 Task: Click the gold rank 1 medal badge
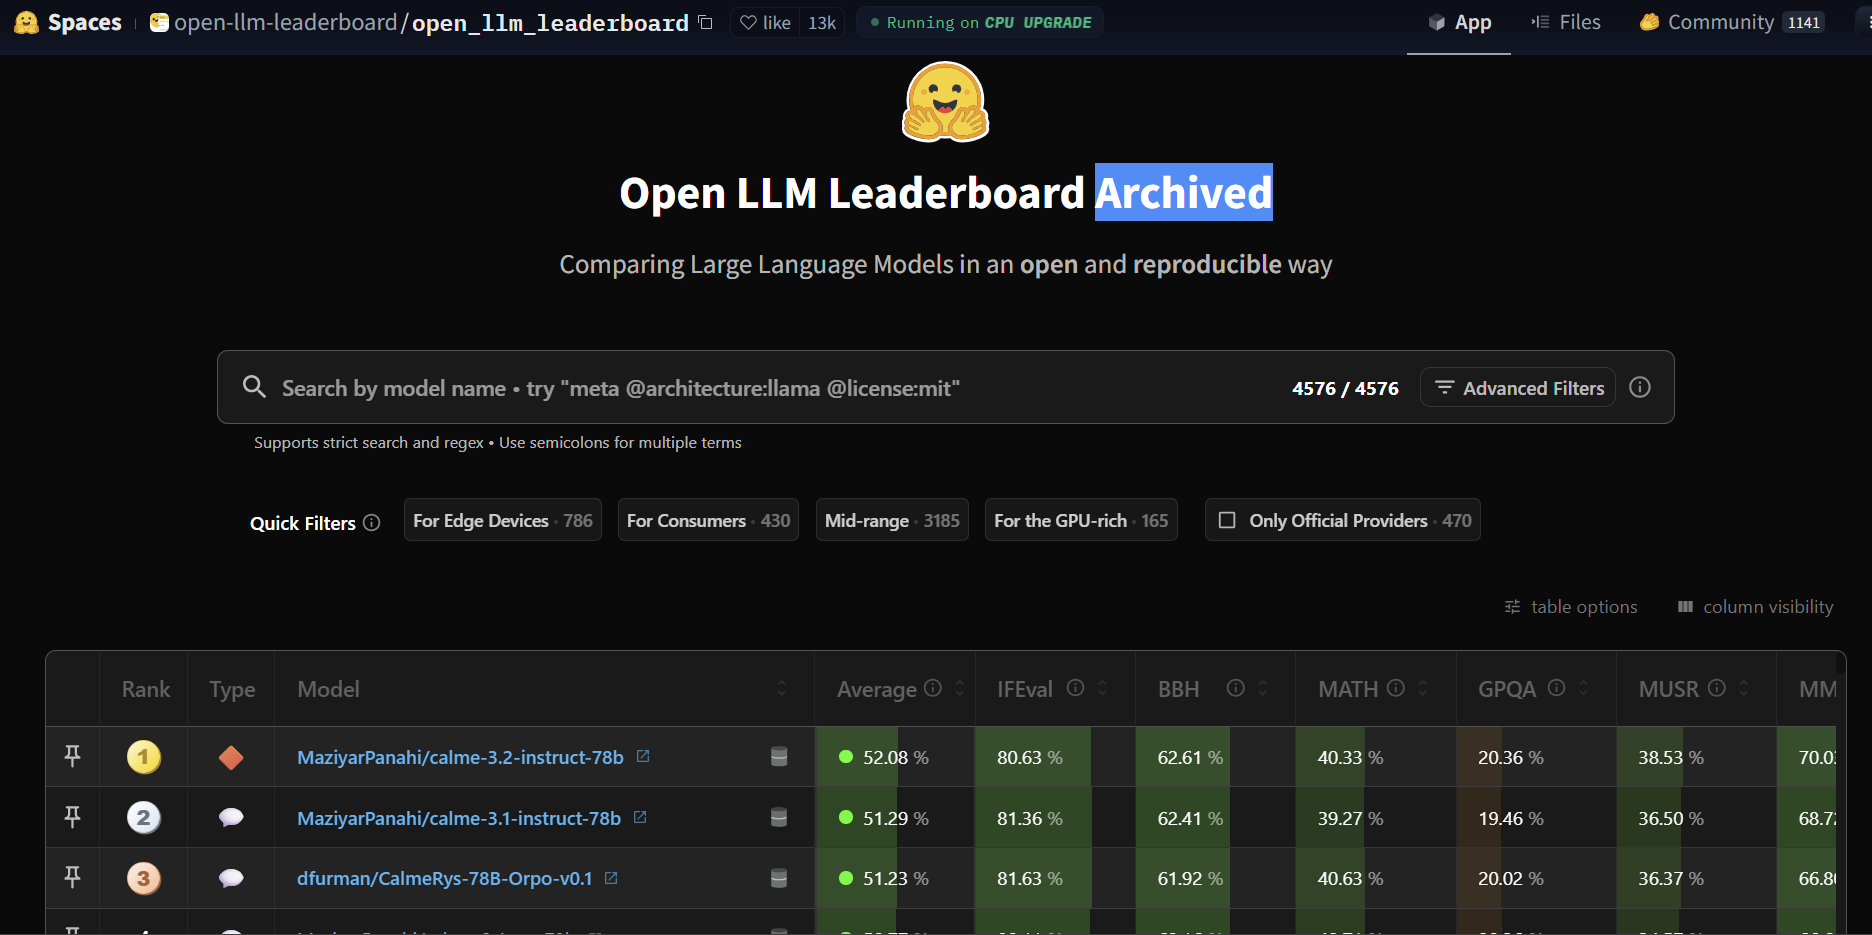point(144,757)
